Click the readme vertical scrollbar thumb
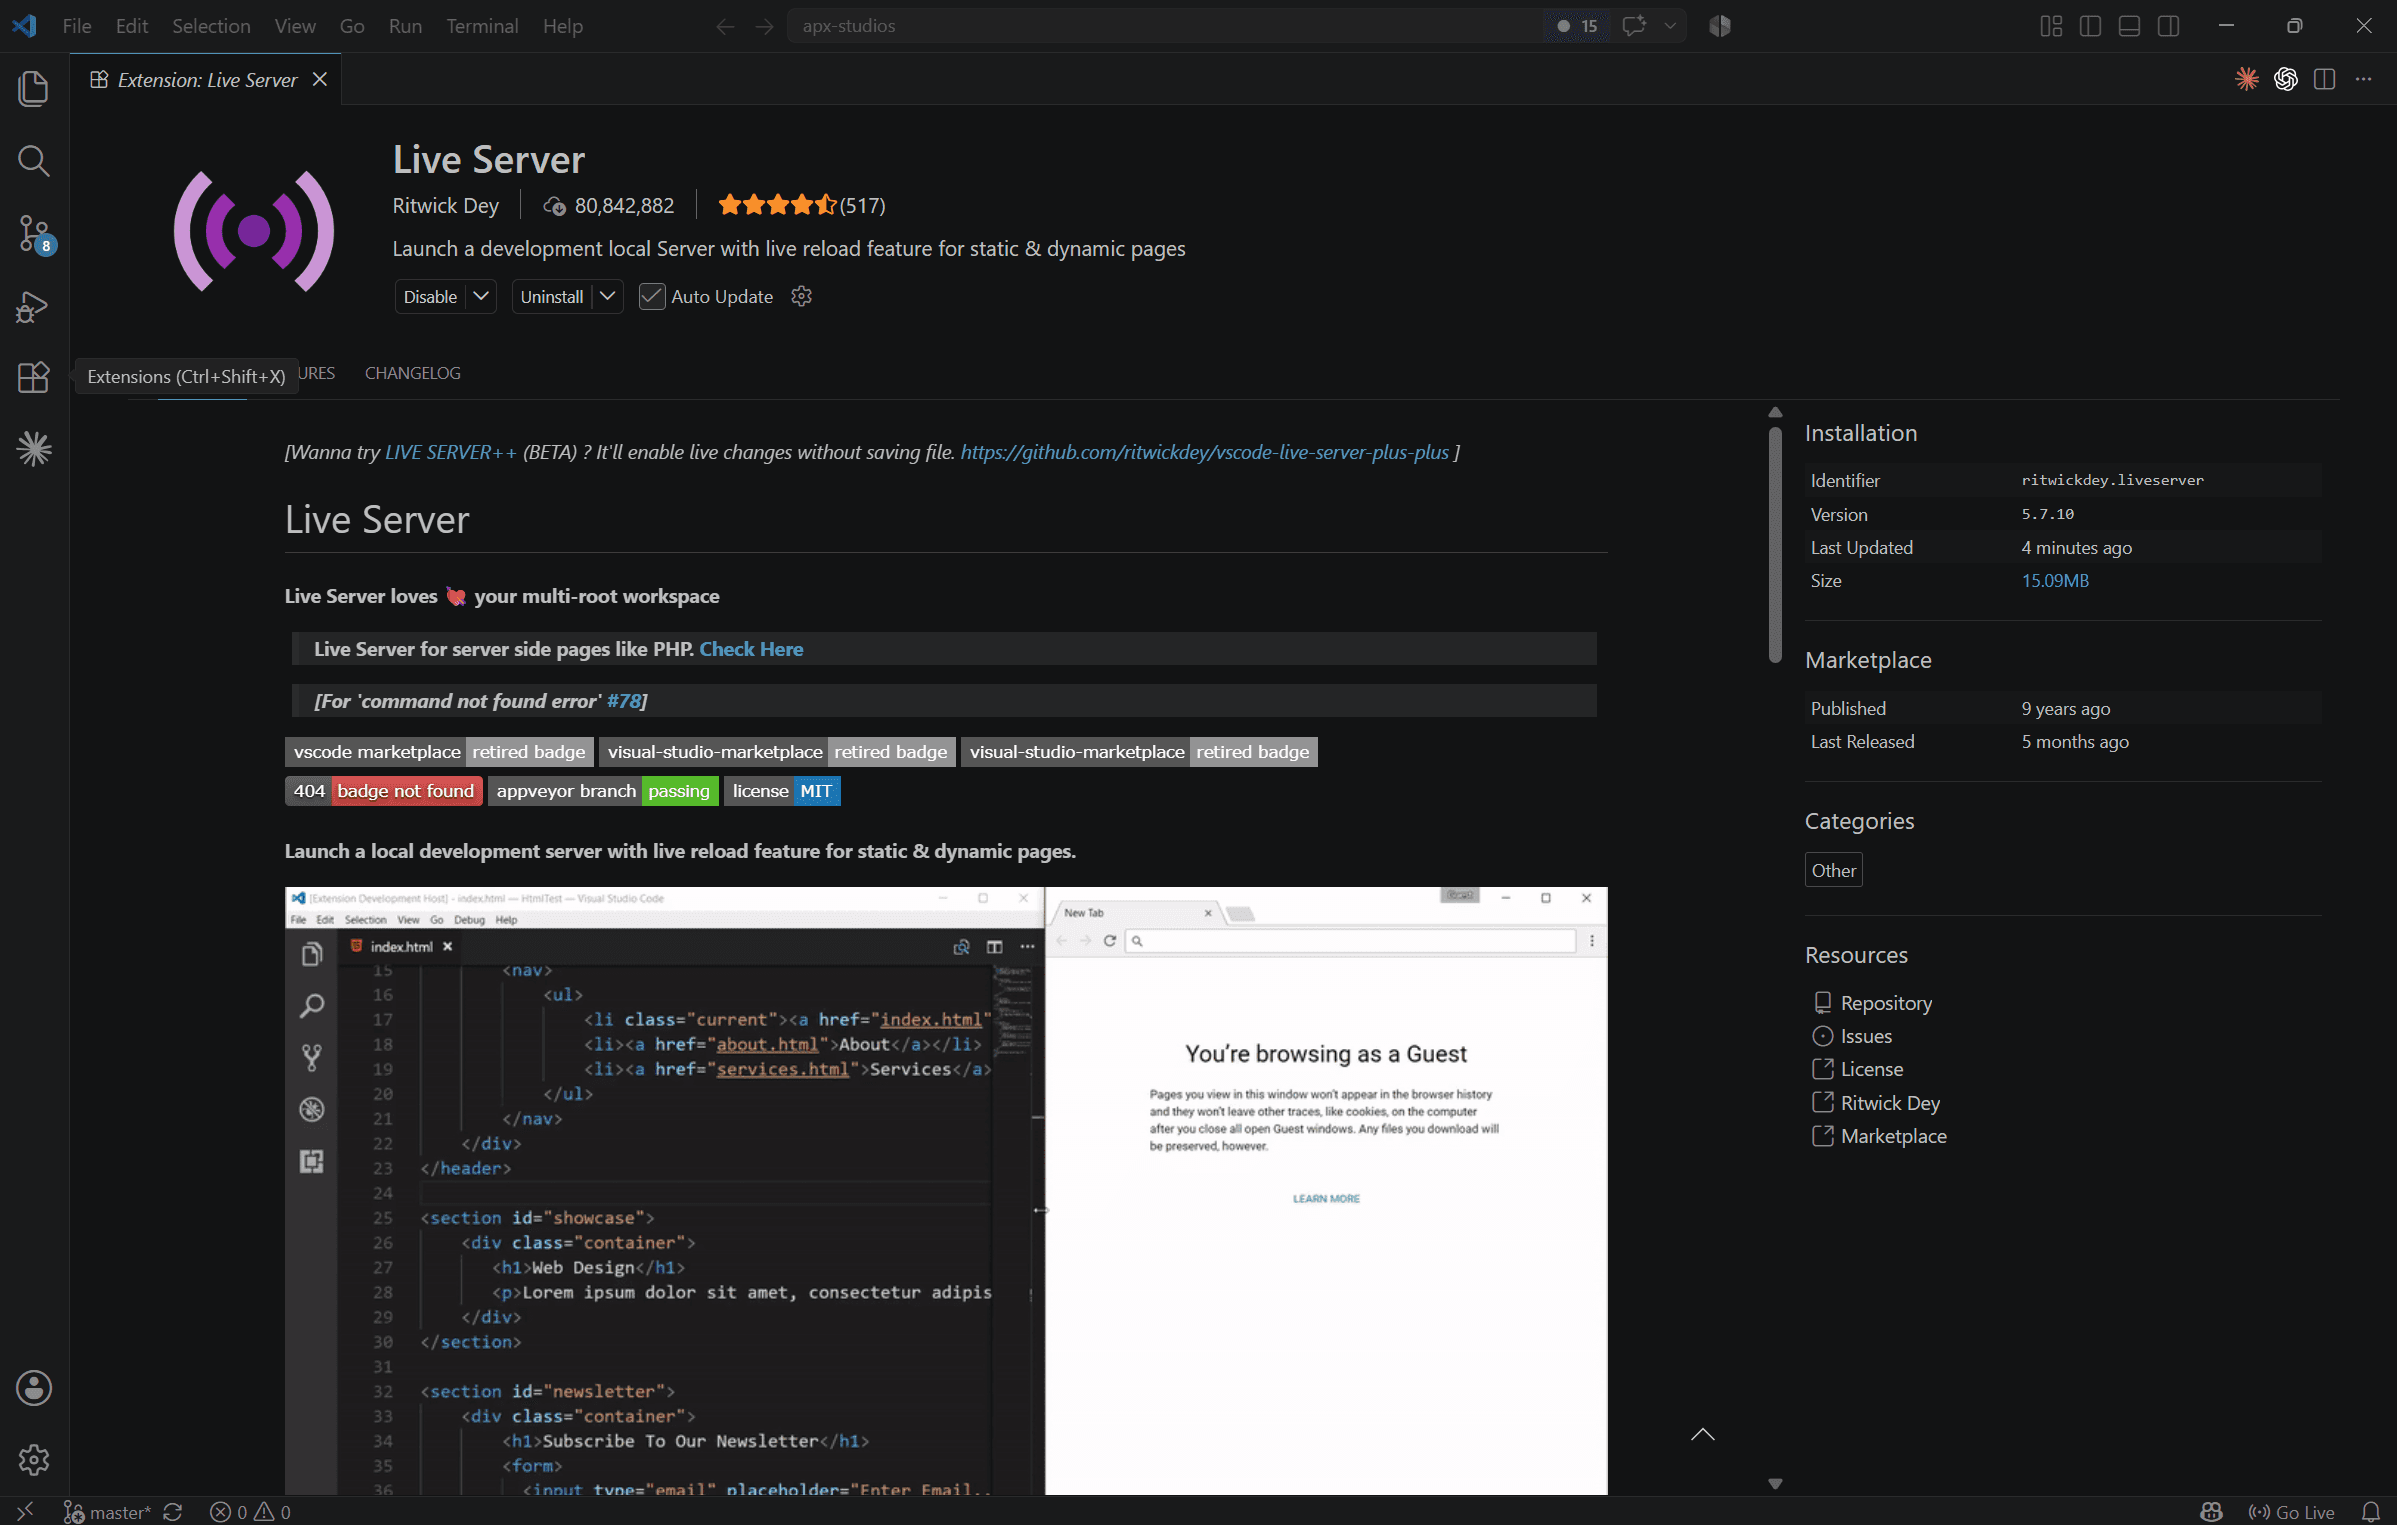2397x1525 pixels. coord(1775,546)
